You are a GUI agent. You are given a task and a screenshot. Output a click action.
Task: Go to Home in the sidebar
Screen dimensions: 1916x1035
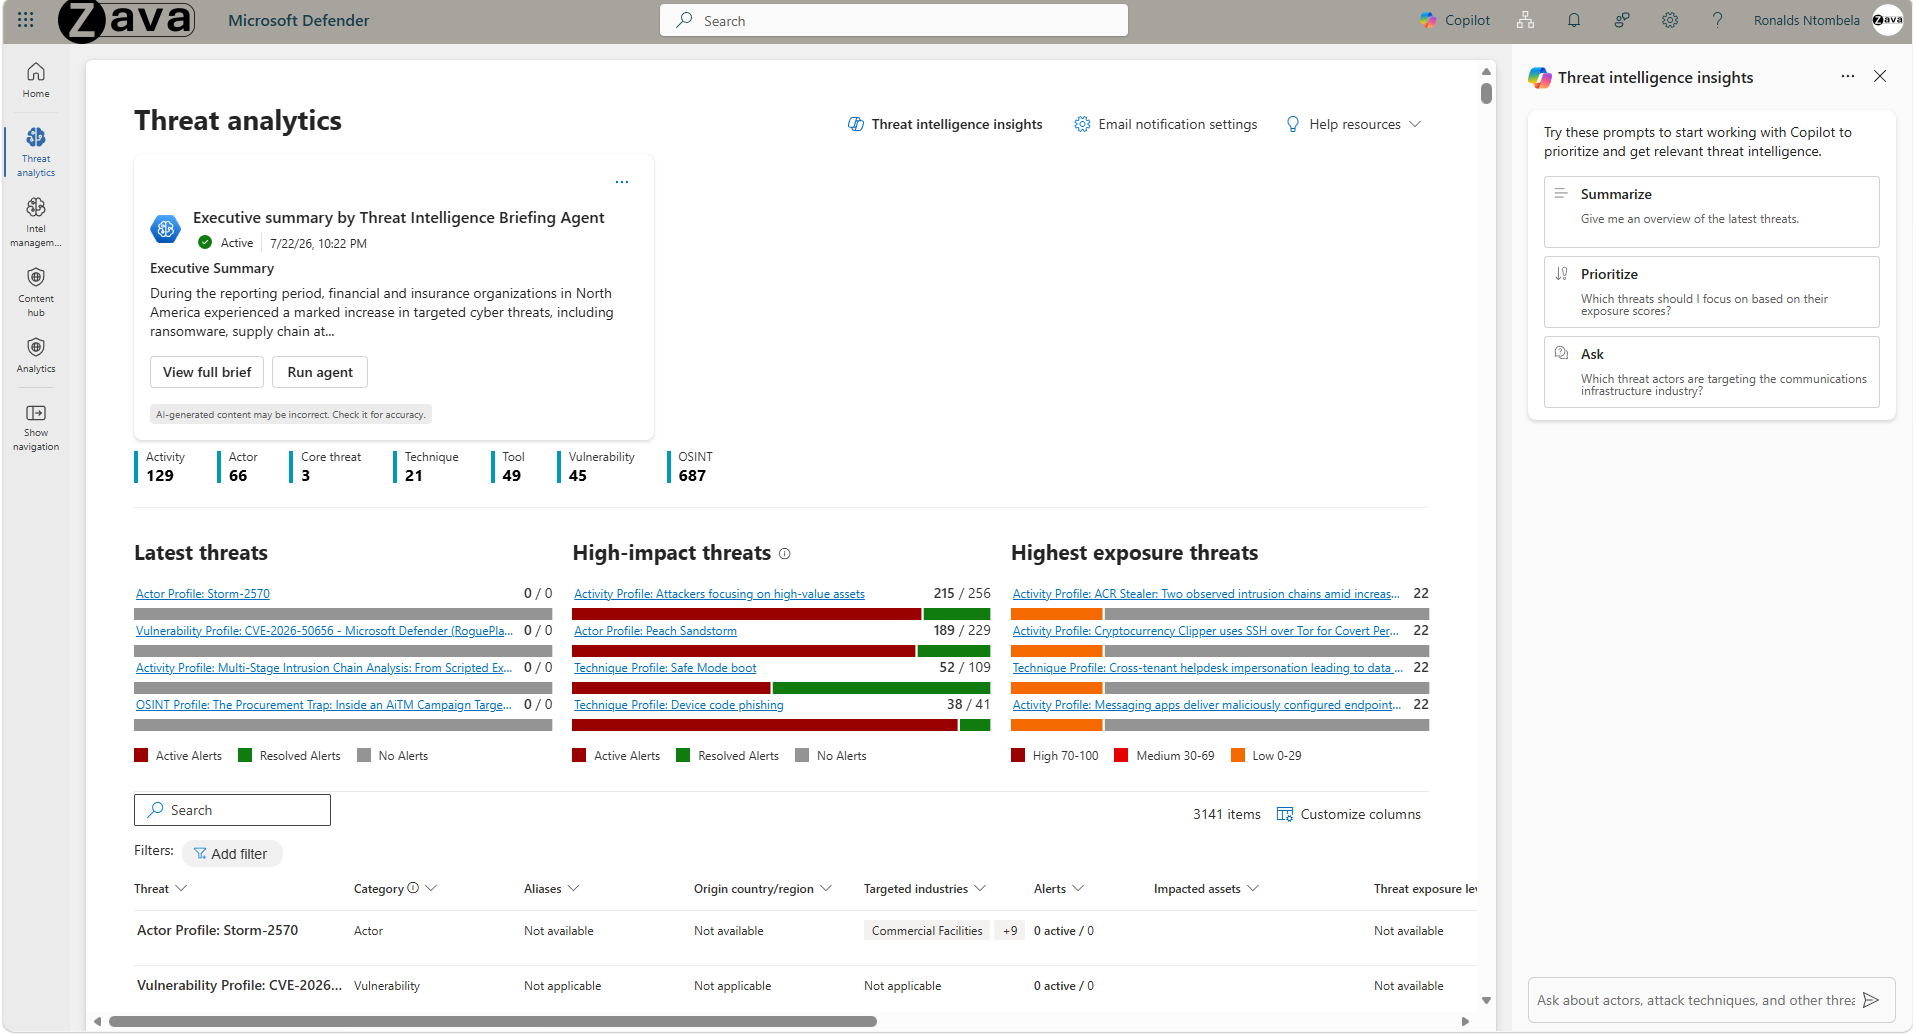(36, 80)
